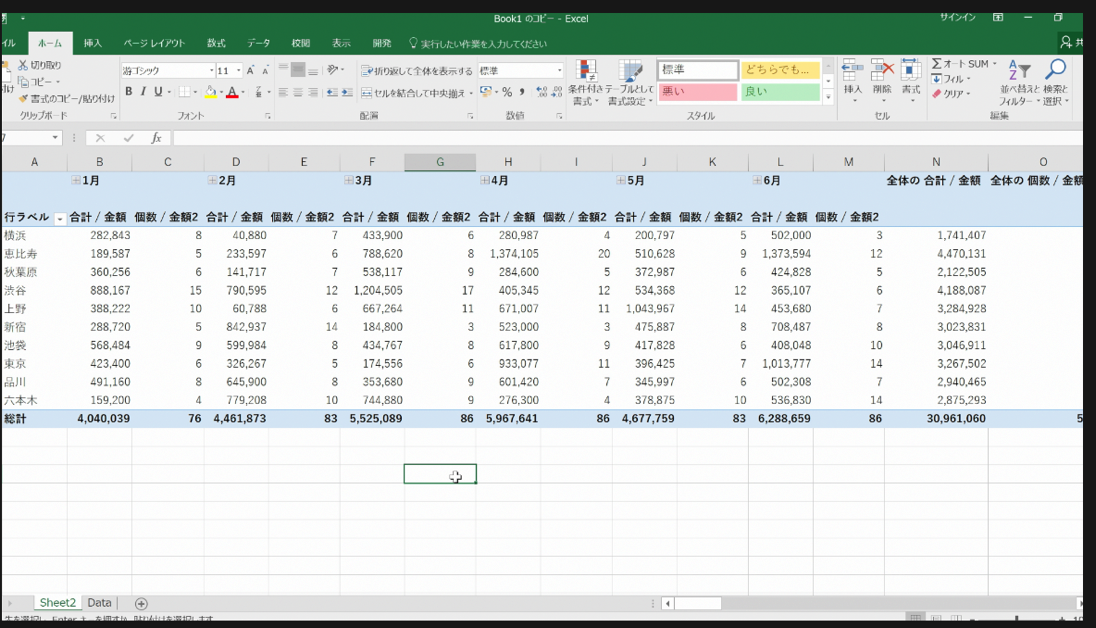Expand the 4月 group in pivot
The height and width of the screenshot is (628, 1096).
click(x=484, y=180)
